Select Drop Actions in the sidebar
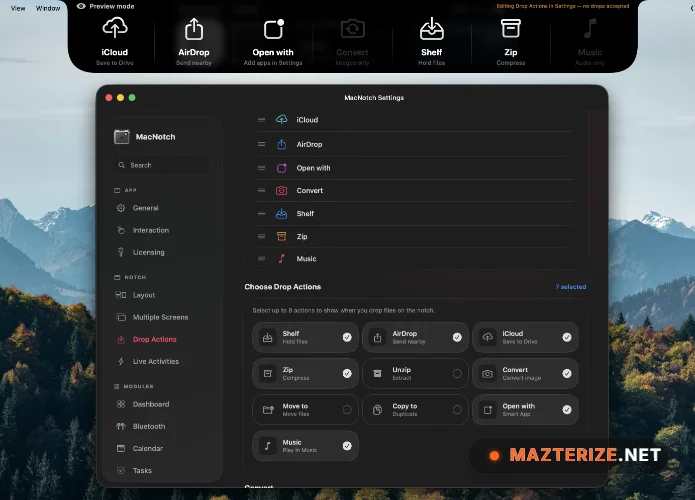Screen dimensions: 695x500 [x=155, y=339]
